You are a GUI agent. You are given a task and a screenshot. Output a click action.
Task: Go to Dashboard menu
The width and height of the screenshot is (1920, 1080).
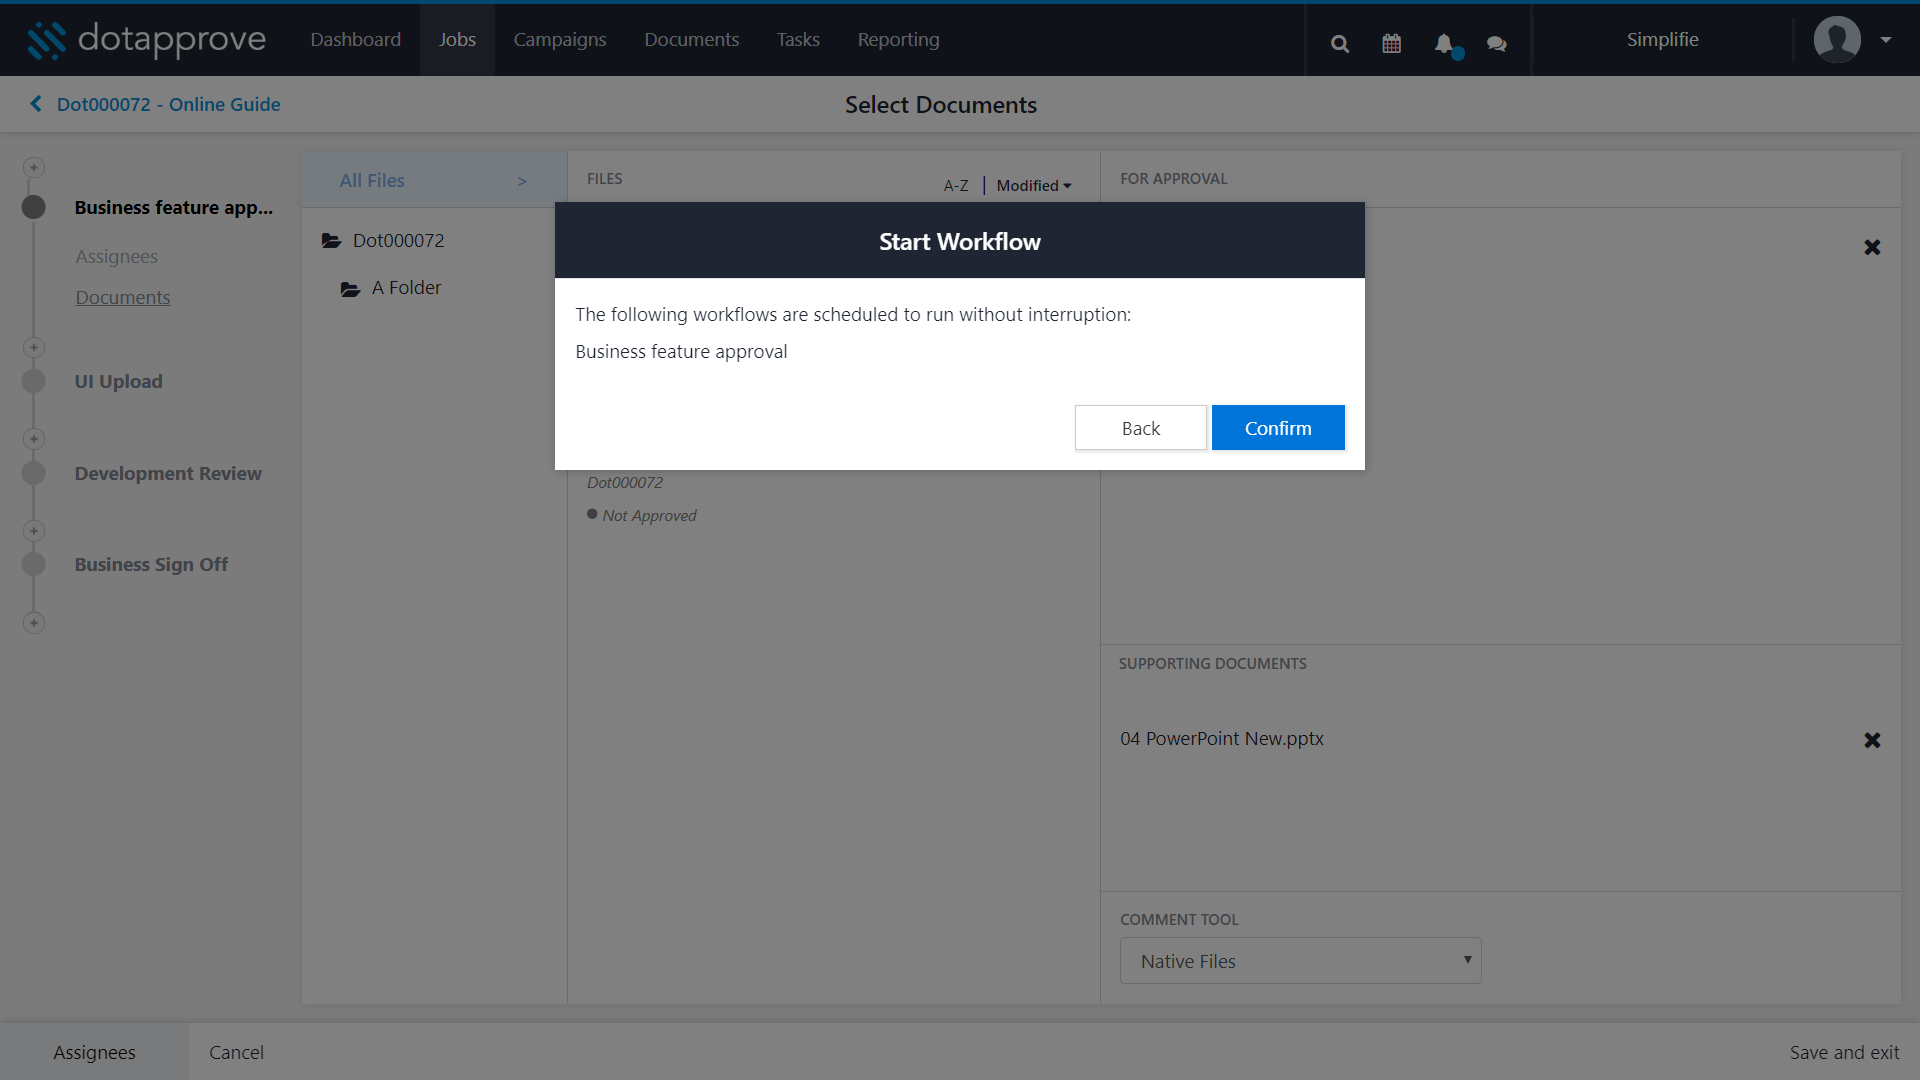355,40
